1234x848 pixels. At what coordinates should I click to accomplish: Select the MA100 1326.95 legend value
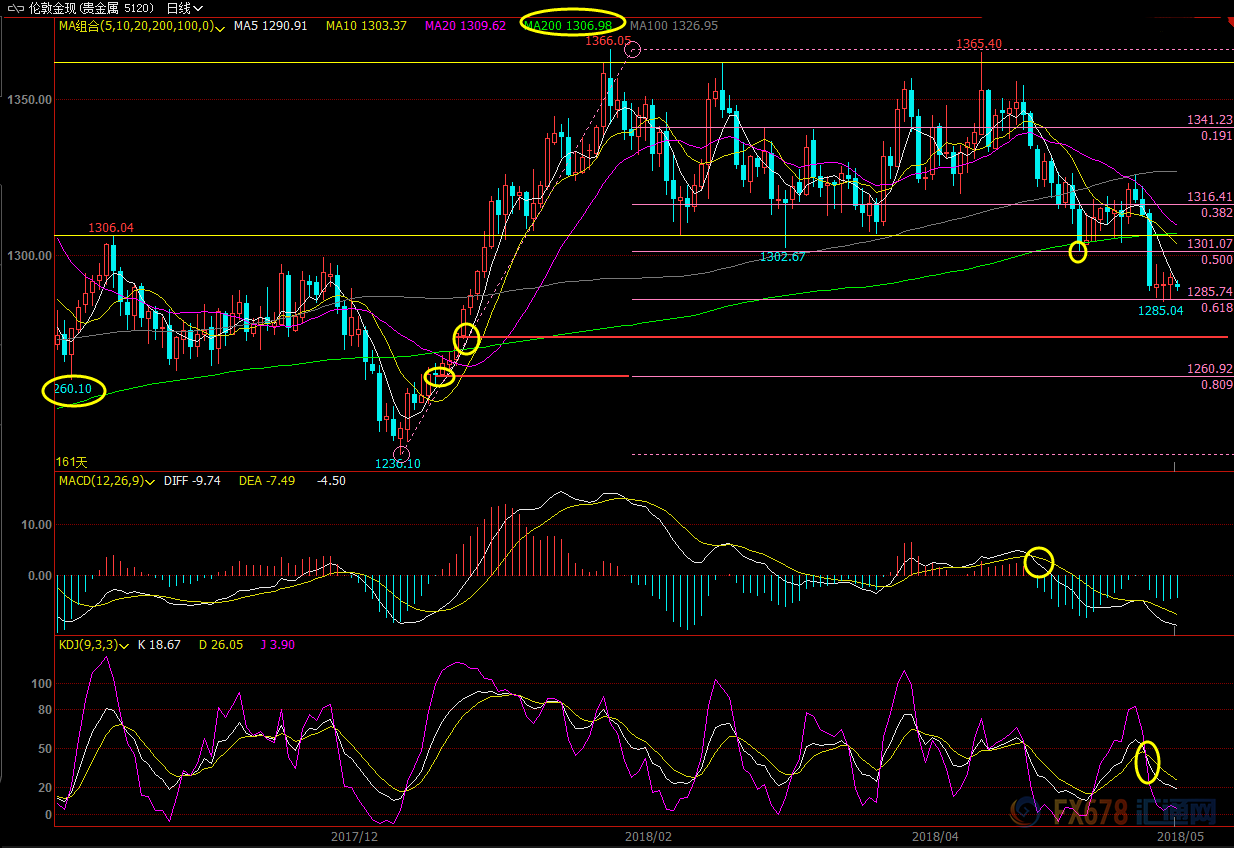(x=674, y=25)
